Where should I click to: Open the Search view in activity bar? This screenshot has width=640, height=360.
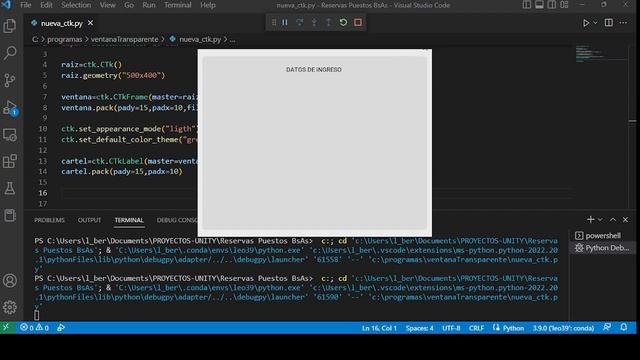pyautogui.click(x=10, y=53)
